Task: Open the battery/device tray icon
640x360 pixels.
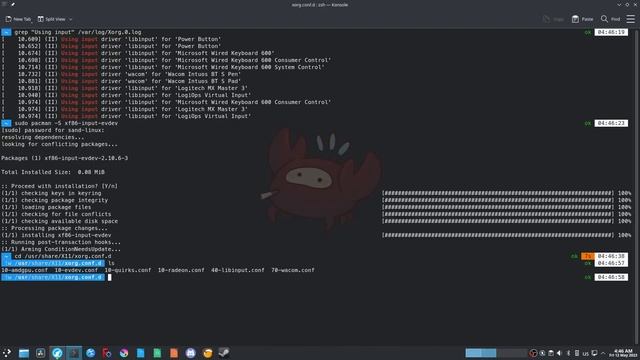Action: click(x=577, y=353)
